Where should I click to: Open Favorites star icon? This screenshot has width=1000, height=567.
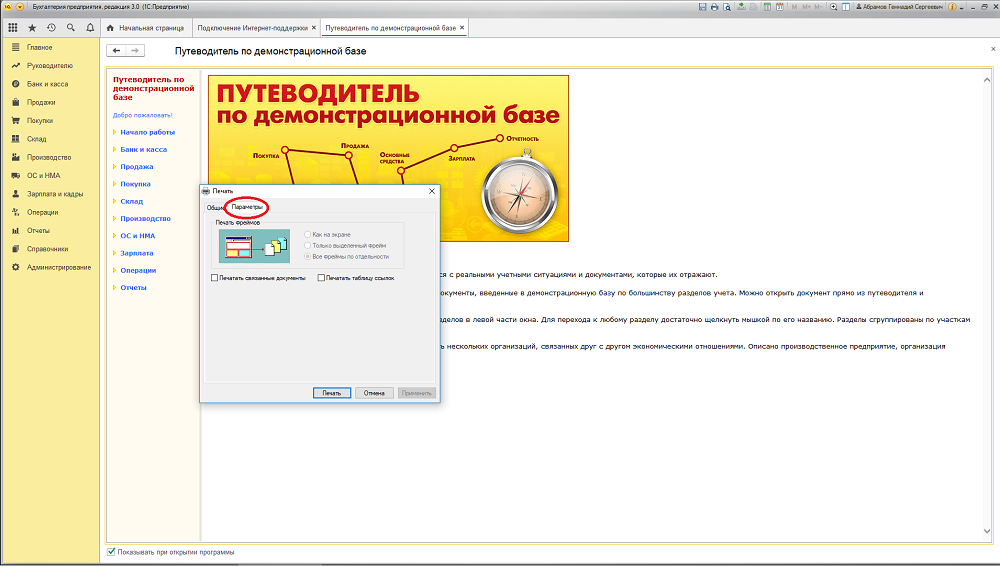pos(32,27)
